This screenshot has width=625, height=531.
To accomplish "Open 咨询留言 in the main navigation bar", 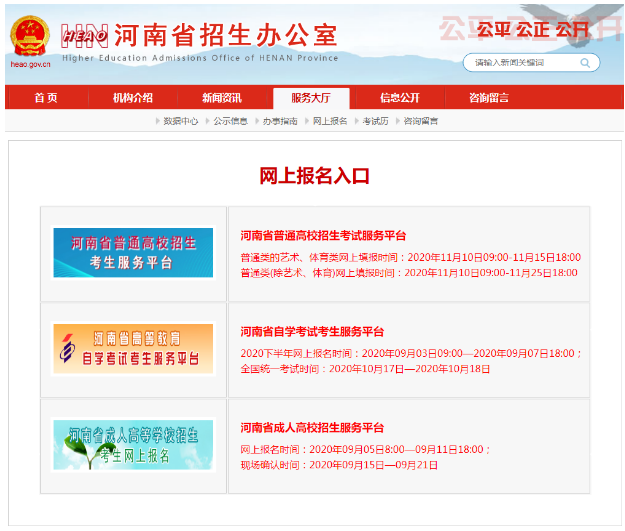I will coord(488,98).
